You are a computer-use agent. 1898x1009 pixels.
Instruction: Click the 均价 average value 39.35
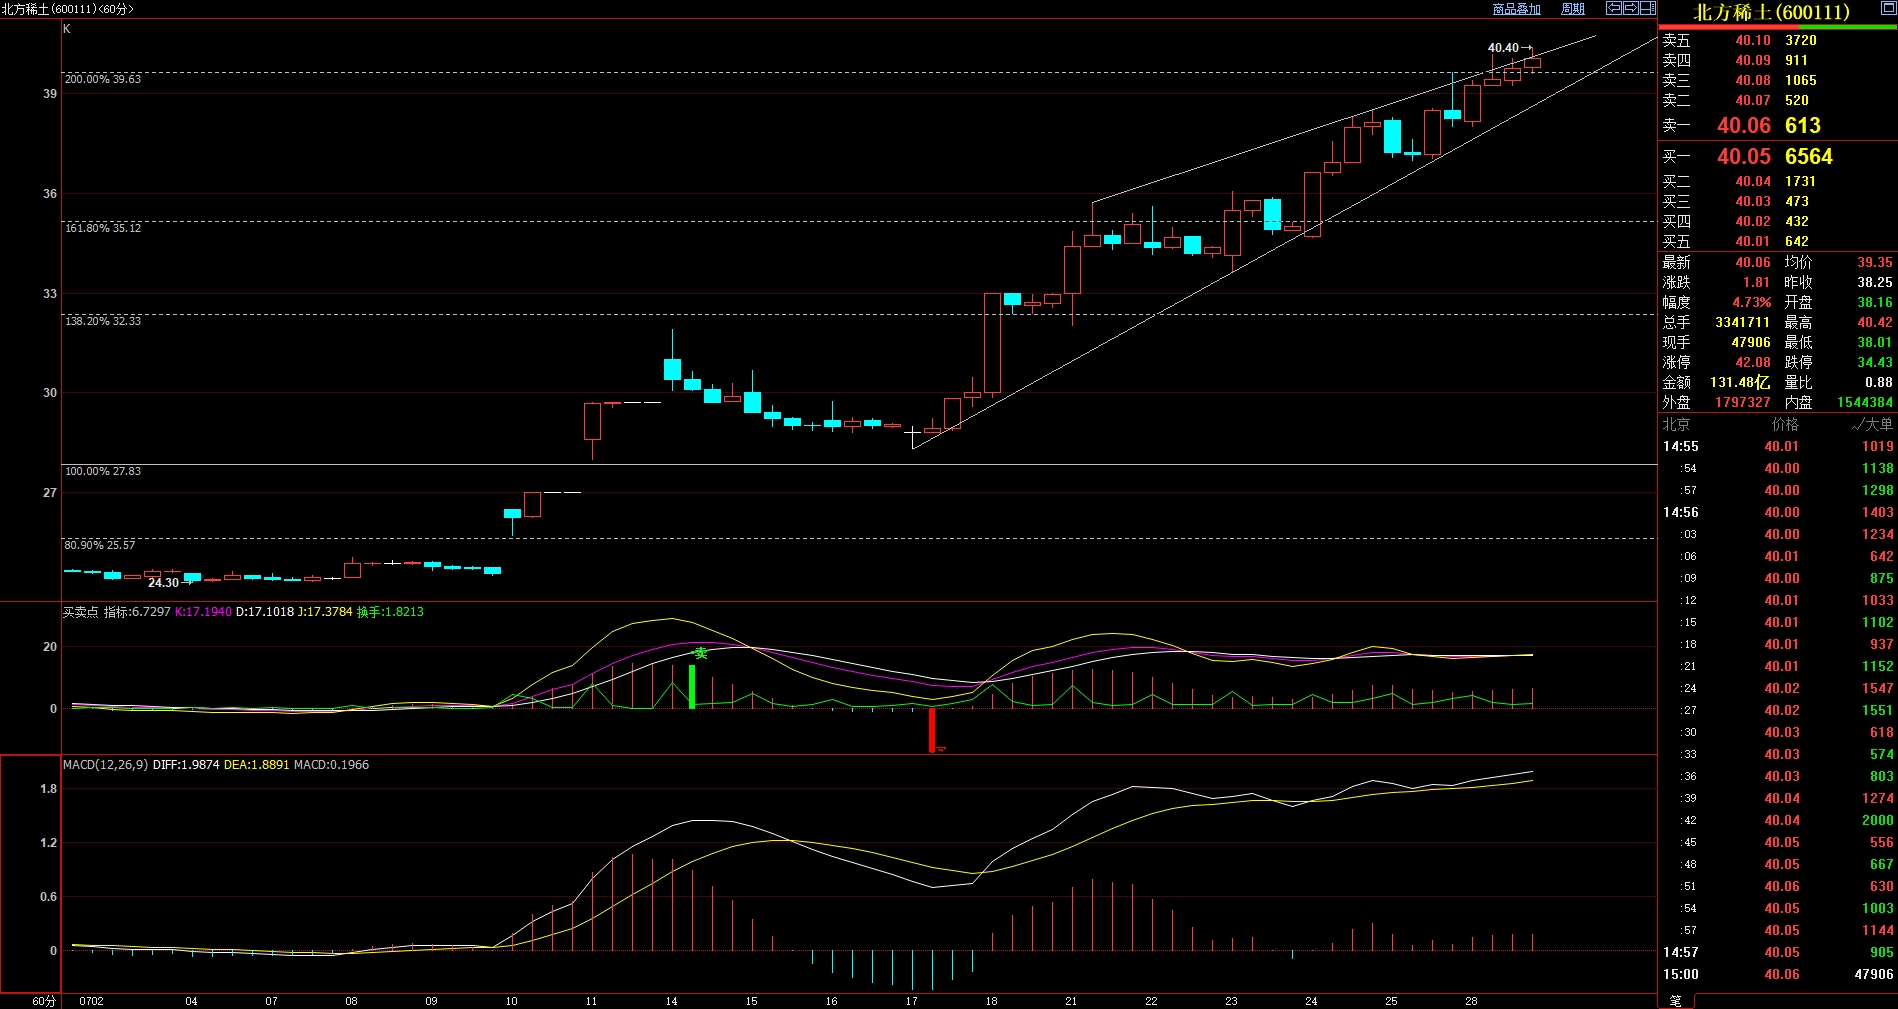tap(1875, 262)
